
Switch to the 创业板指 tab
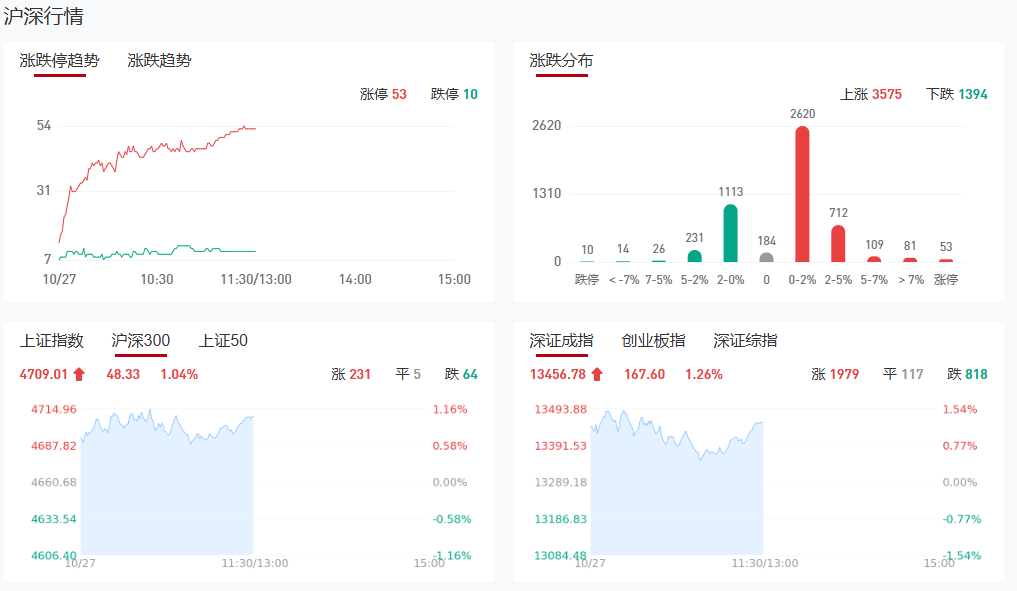click(x=653, y=341)
